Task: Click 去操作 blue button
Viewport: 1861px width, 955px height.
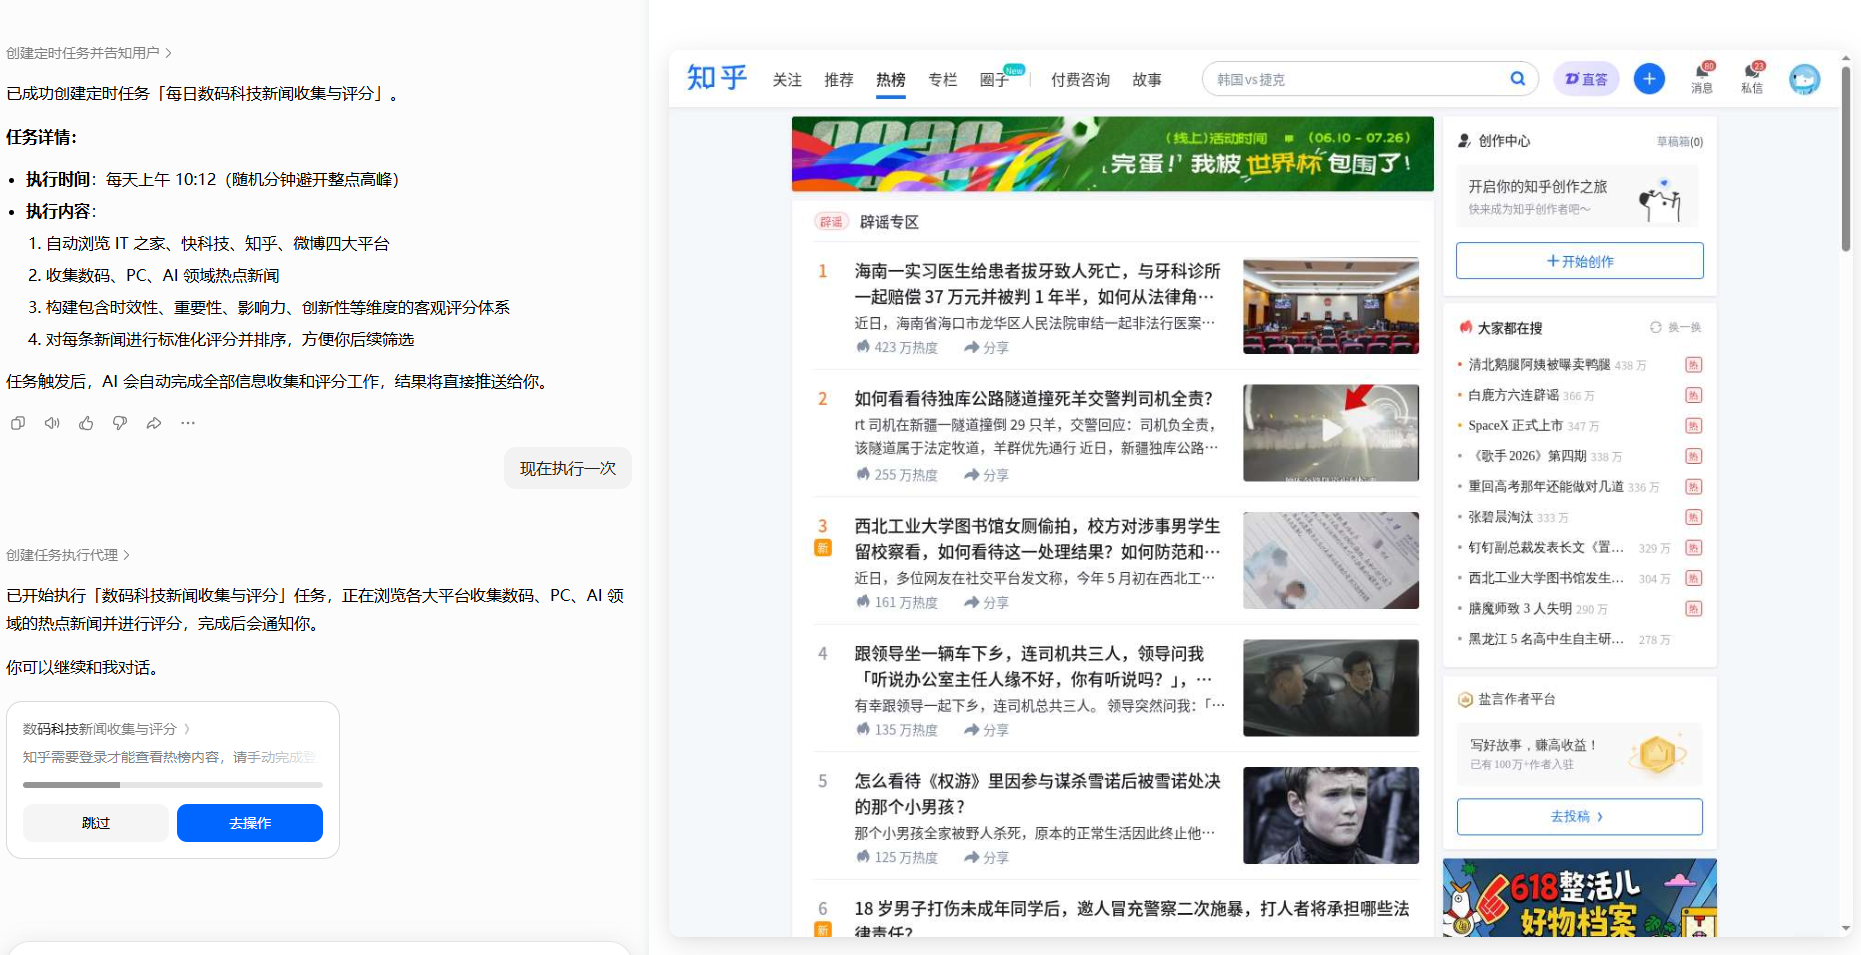Action: 250,823
